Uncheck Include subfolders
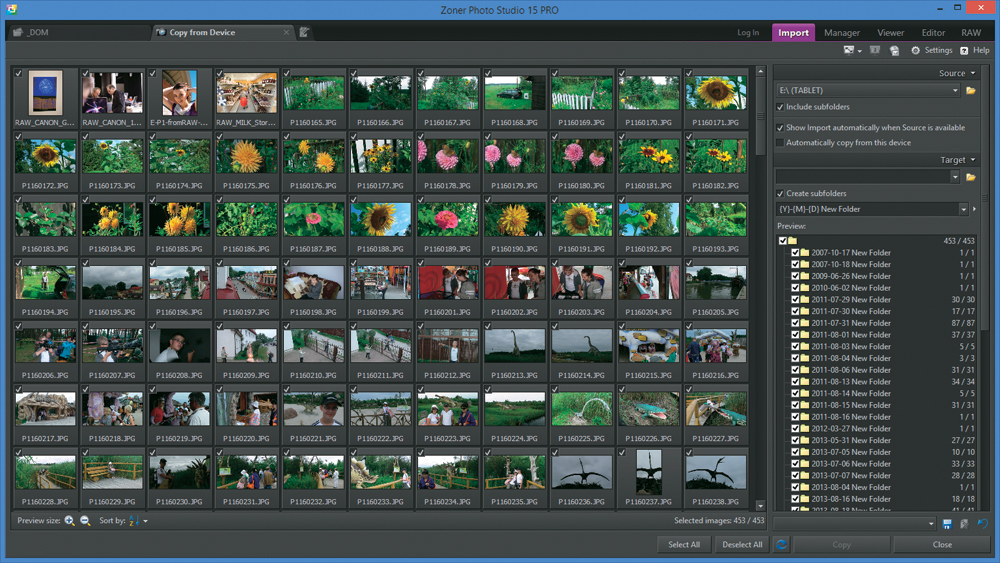This screenshot has width=1000, height=563. click(x=781, y=107)
